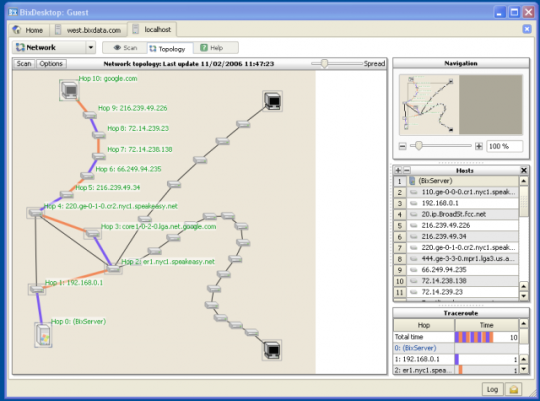Select the BixServer host icon at Hop 0
Image resolution: width=540 pixels, height=401 pixels.
click(43, 335)
